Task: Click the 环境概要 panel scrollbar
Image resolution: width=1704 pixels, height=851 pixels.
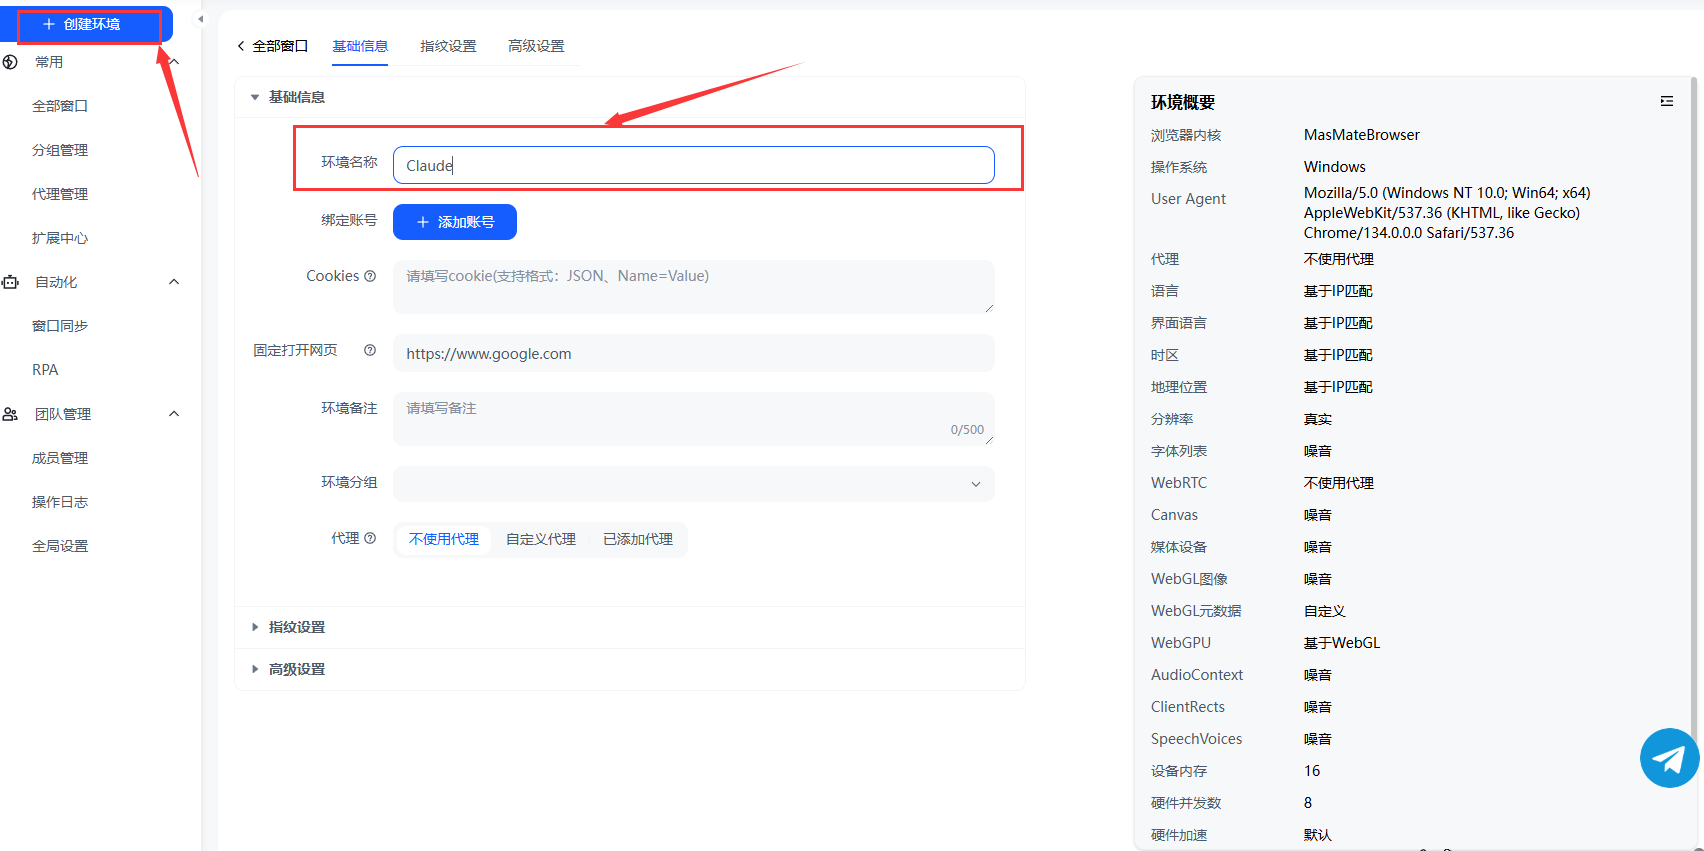Action: click(x=1694, y=400)
